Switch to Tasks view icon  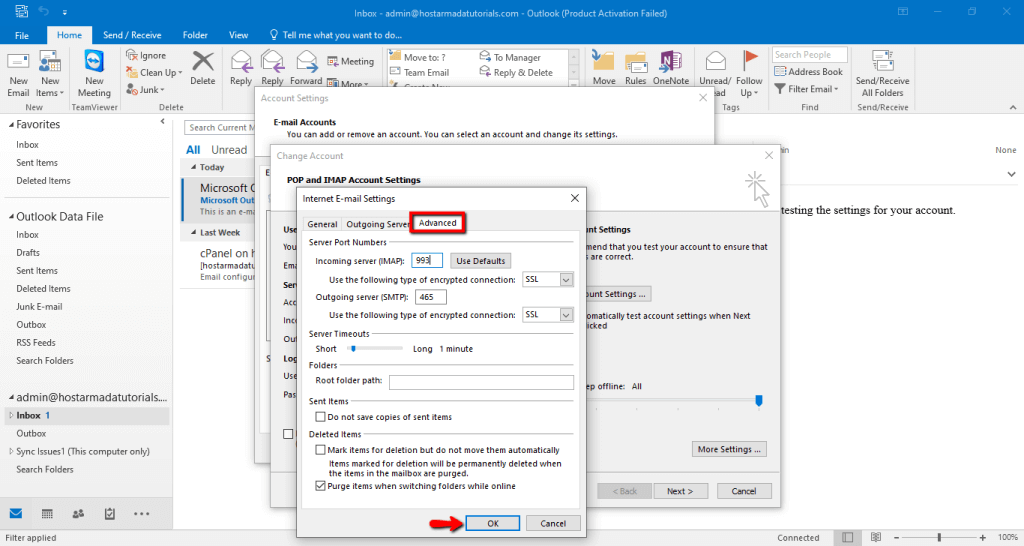pos(110,514)
